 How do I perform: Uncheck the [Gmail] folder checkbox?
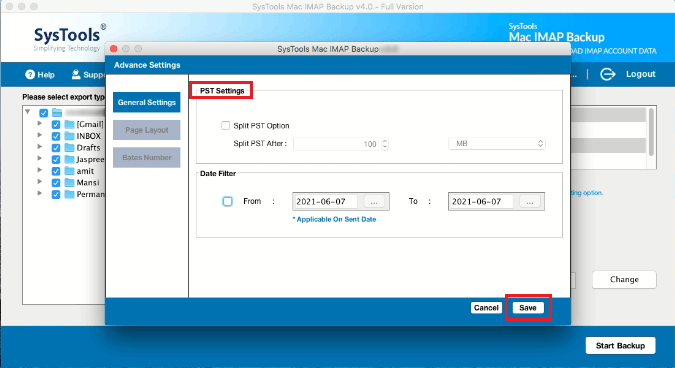56,124
